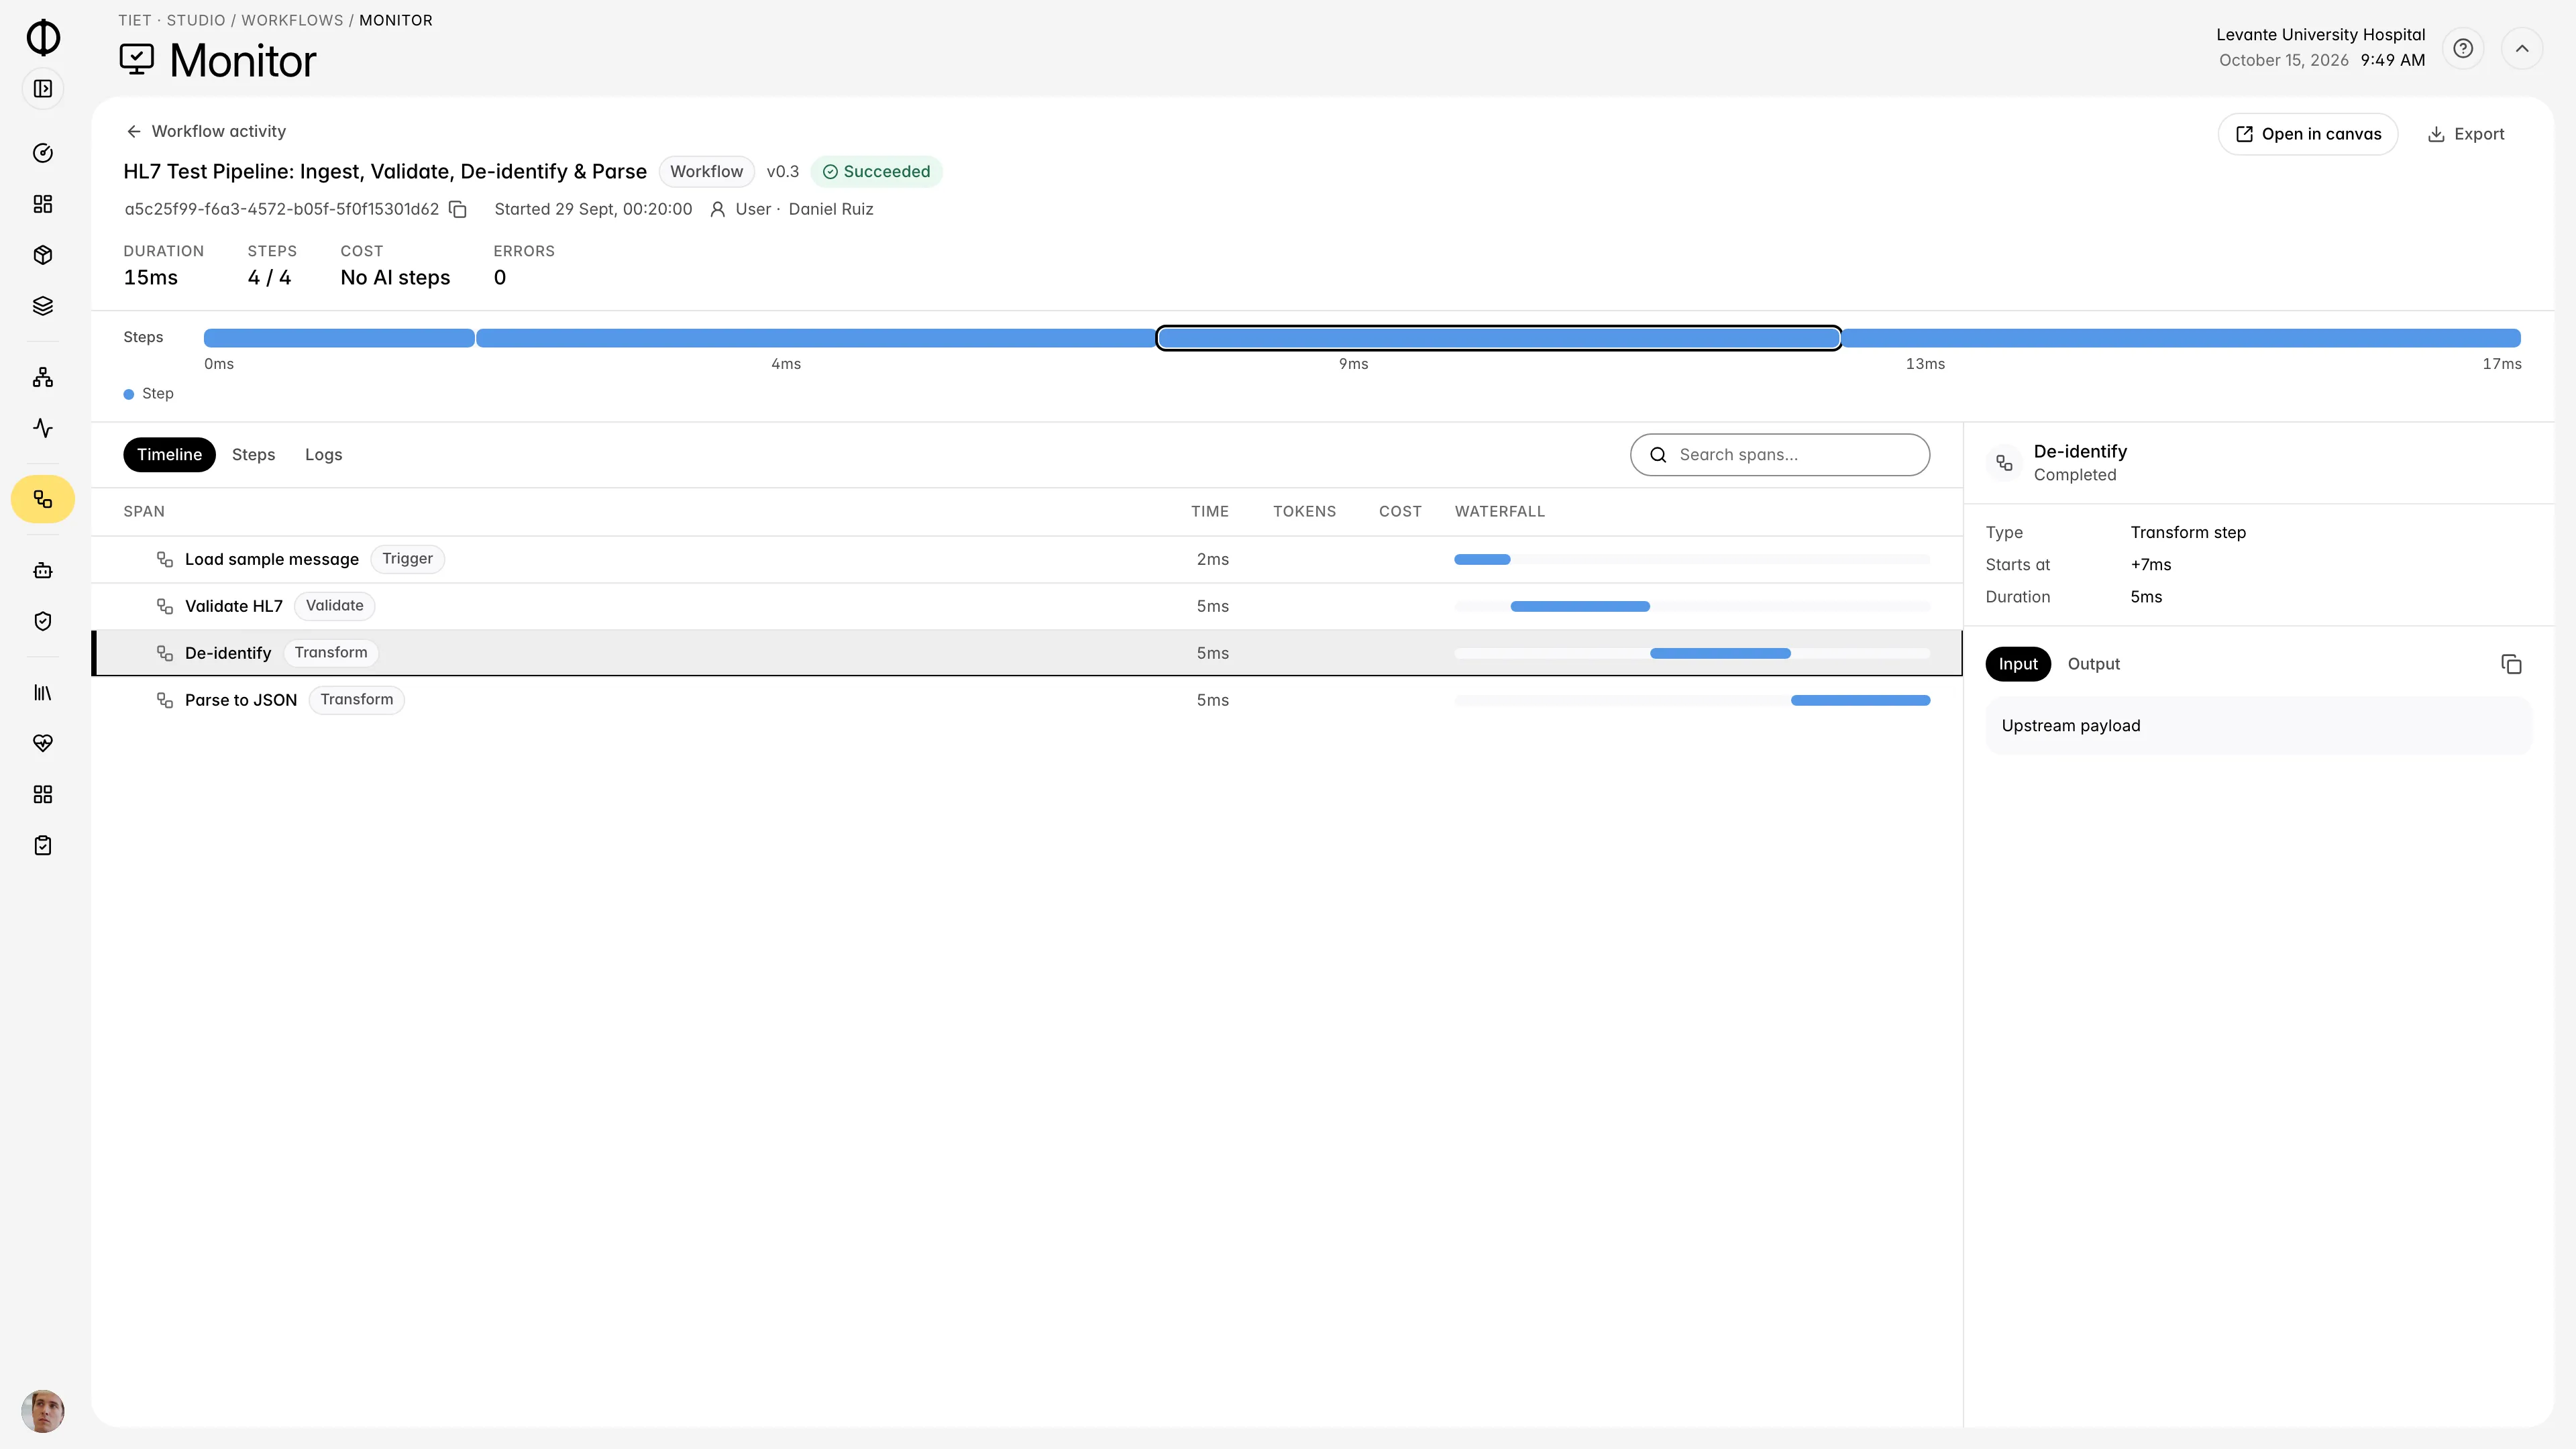This screenshot has height=1449, width=2576.
Task: Open the shield check sidebar icon
Action: pyautogui.click(x=43, y=621)
